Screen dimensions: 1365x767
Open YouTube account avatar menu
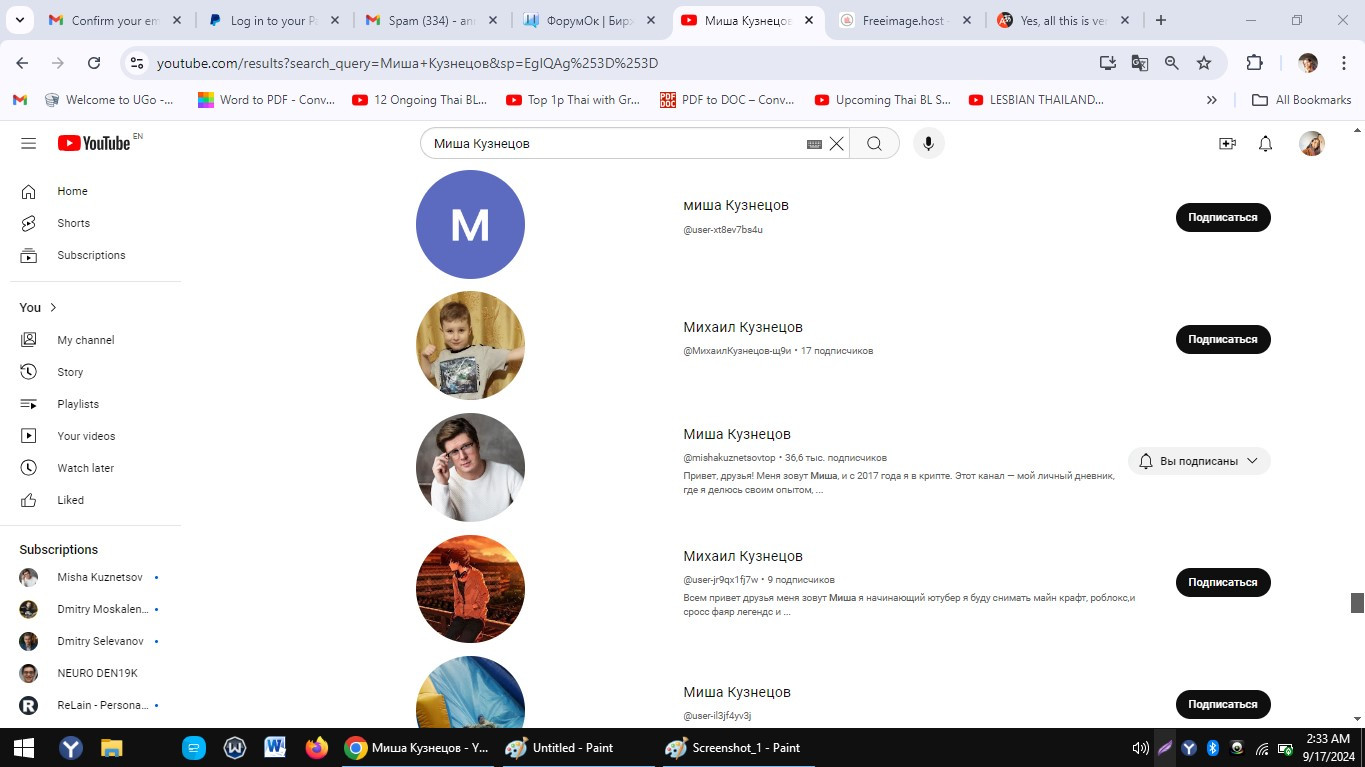click(1311, 144)
